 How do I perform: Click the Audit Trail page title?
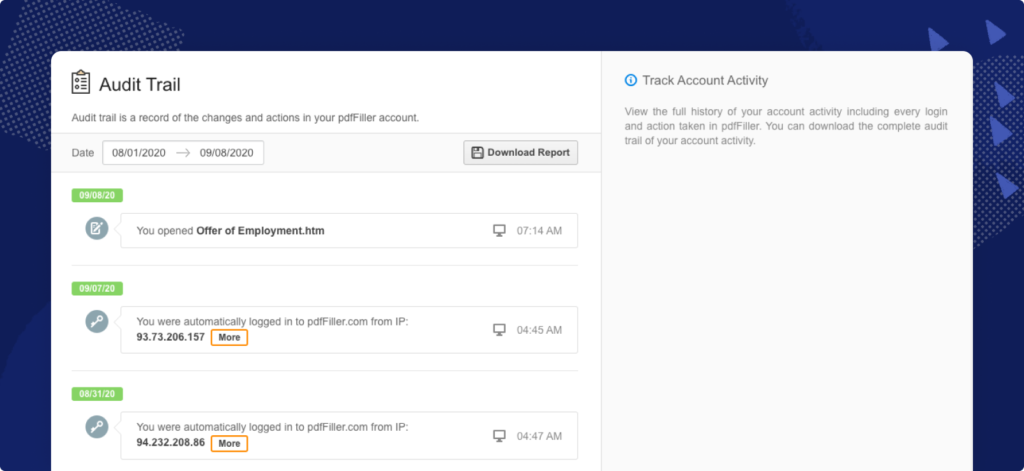tap(140, 84)
